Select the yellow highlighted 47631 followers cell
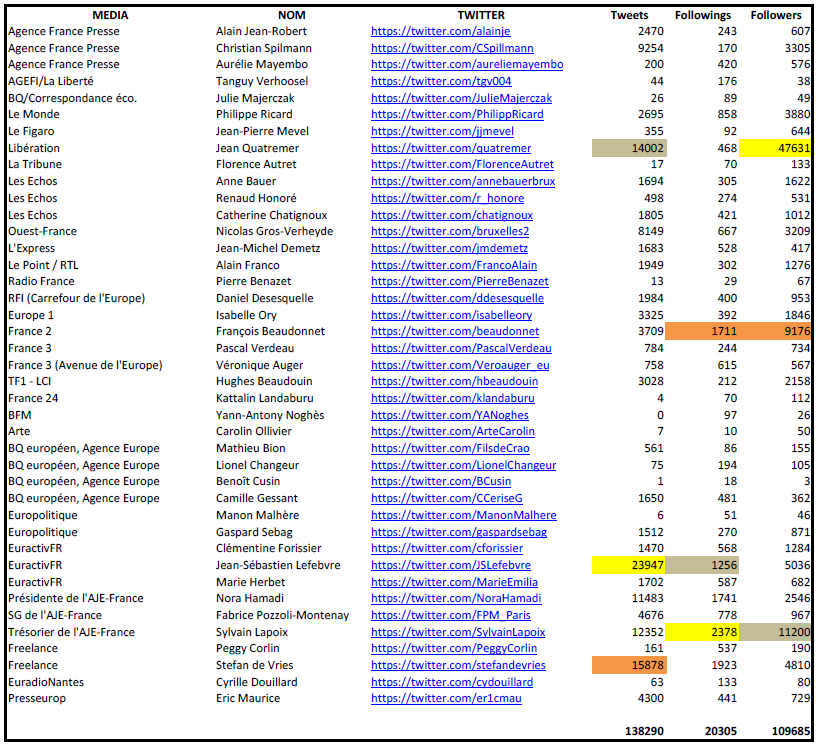The width and height of the screenshot is (817, 745). [776, 148]
